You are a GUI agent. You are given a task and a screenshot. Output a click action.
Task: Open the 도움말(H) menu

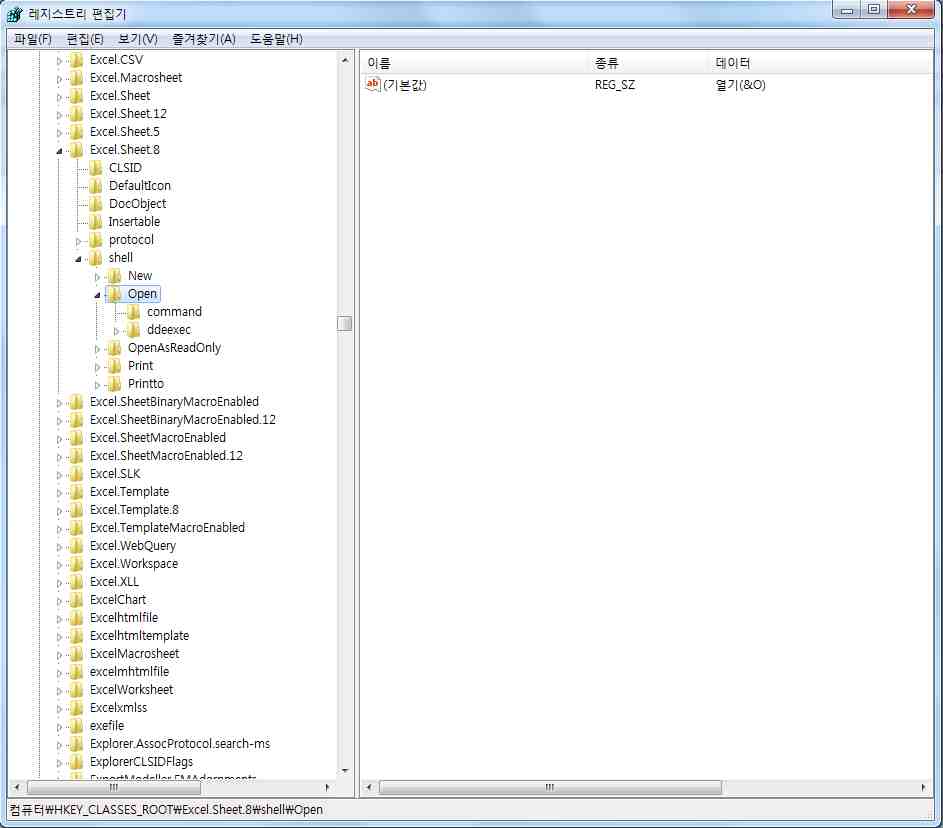tap(277, 39)
